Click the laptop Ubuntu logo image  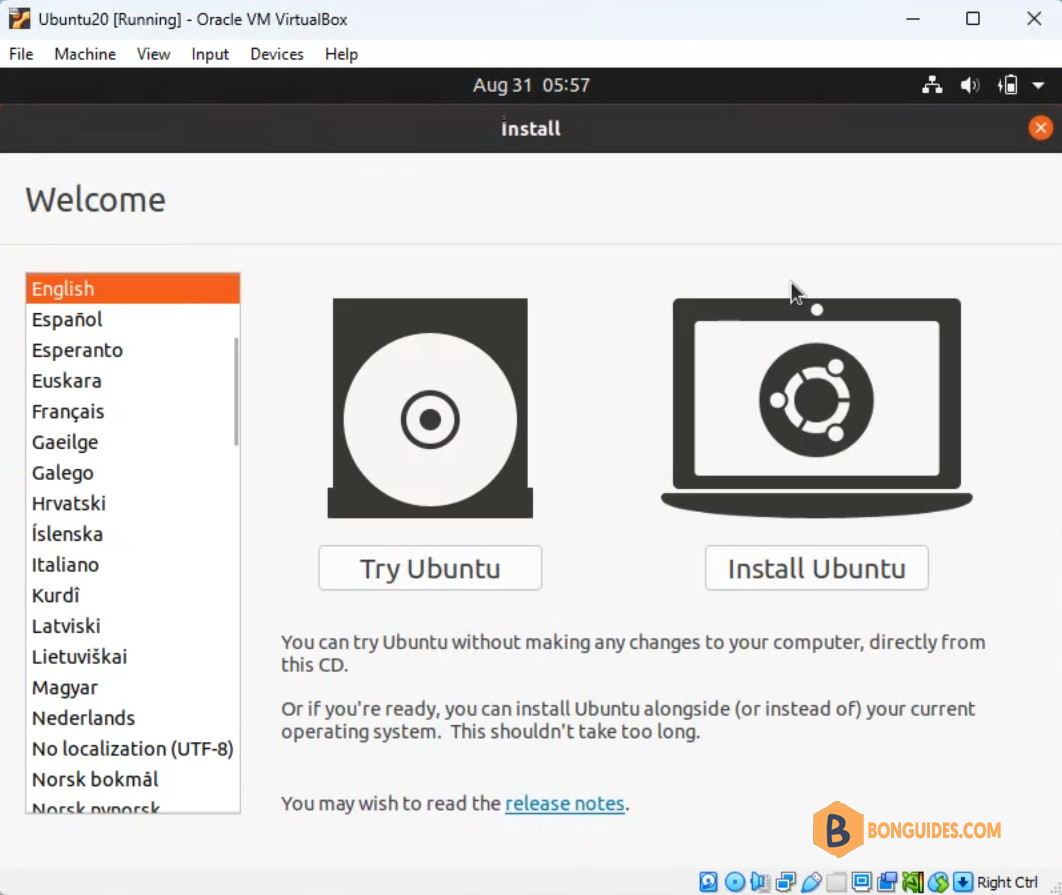pyautogui.click(x=816, y=409)
